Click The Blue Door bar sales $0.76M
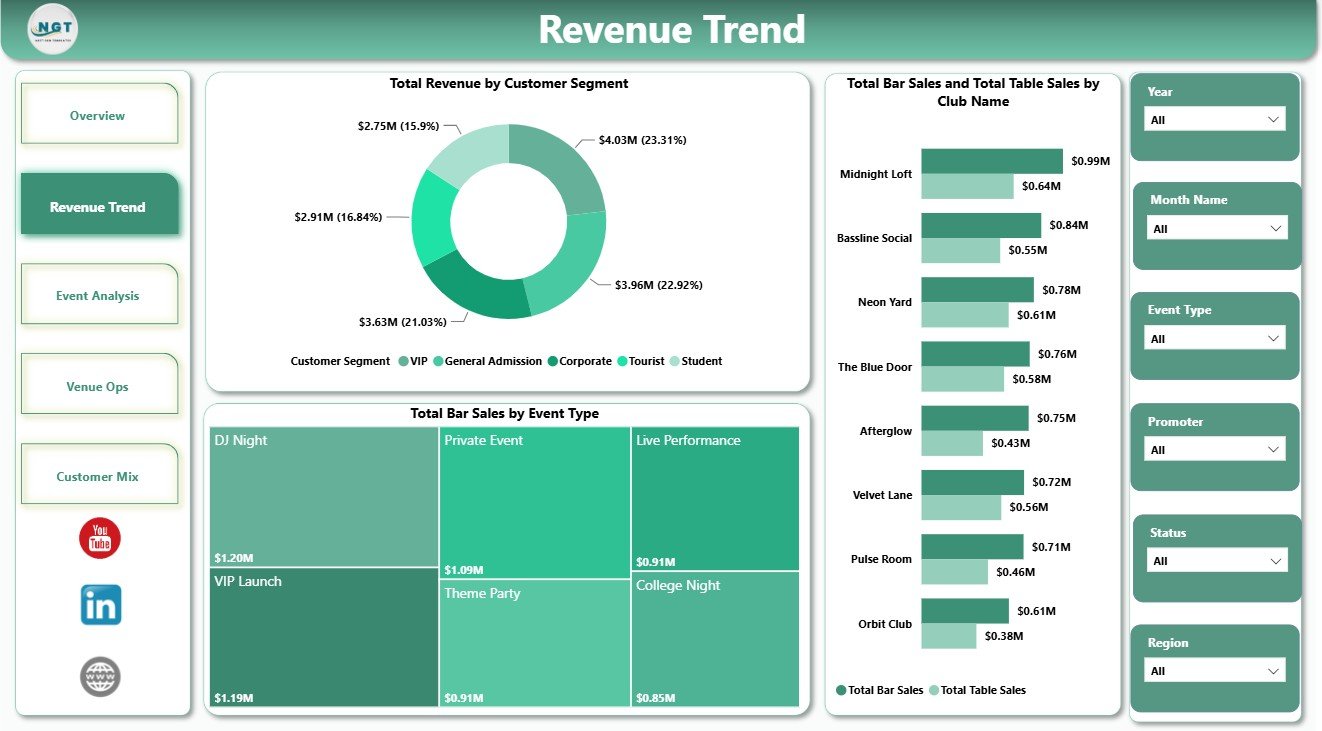The image size is (1322, 731). [976, 354]
